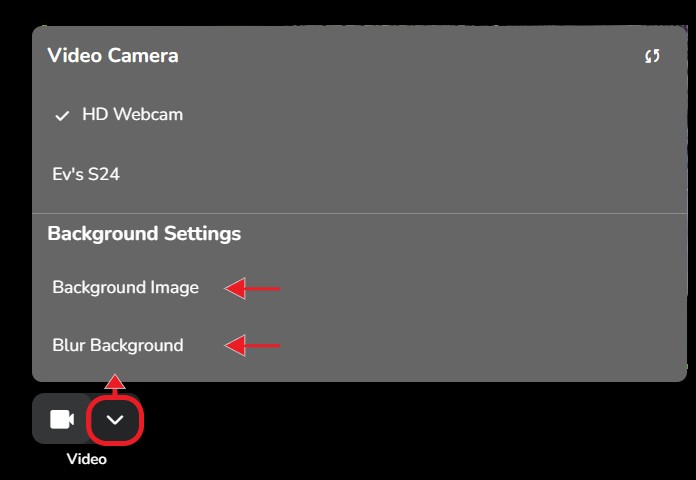Screen dimensions: 696x480
Task: Click the HD Webcam menu entry
Action: [132, 115]
